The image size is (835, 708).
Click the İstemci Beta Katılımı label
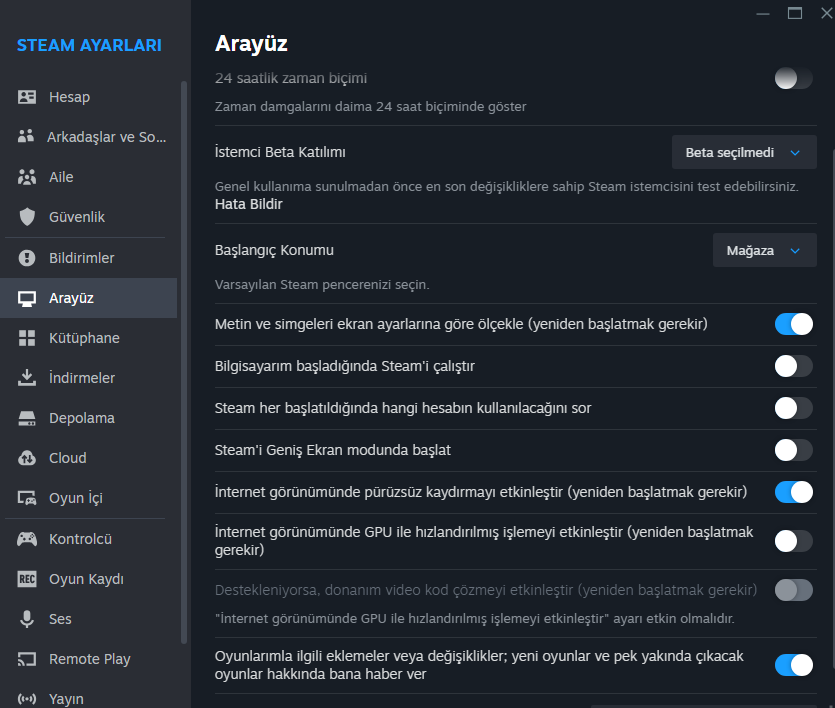pyautogui.click(x=280, y=152)
